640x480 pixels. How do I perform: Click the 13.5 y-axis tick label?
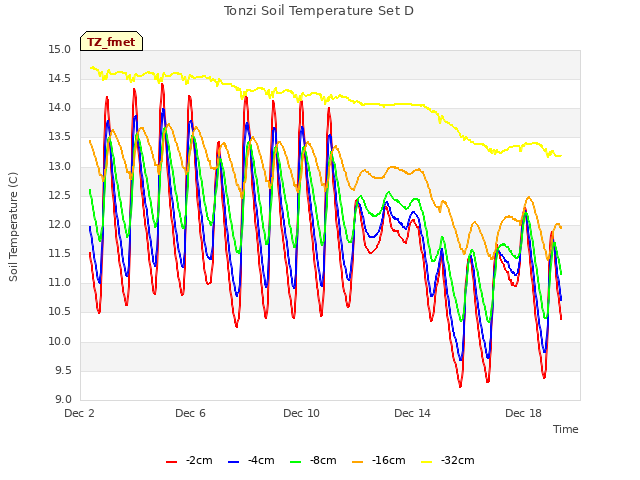point(60,137)
